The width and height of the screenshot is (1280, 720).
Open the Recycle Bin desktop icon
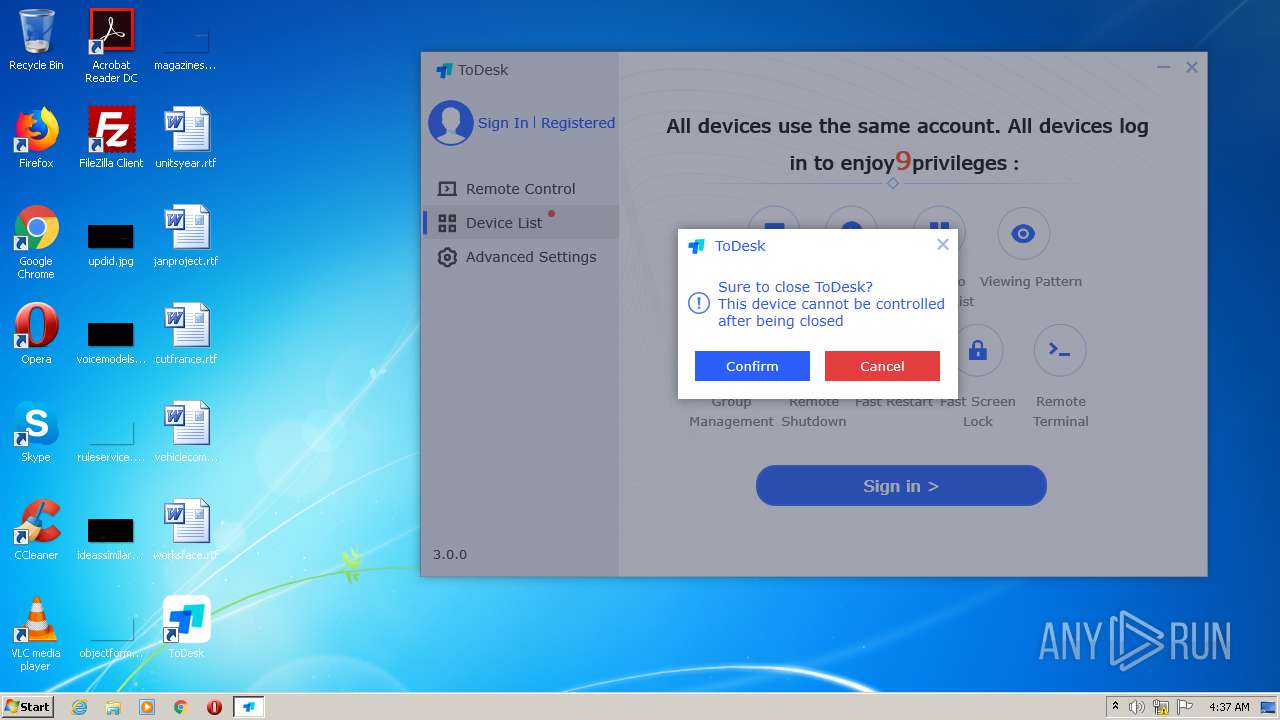coord(36,40)
